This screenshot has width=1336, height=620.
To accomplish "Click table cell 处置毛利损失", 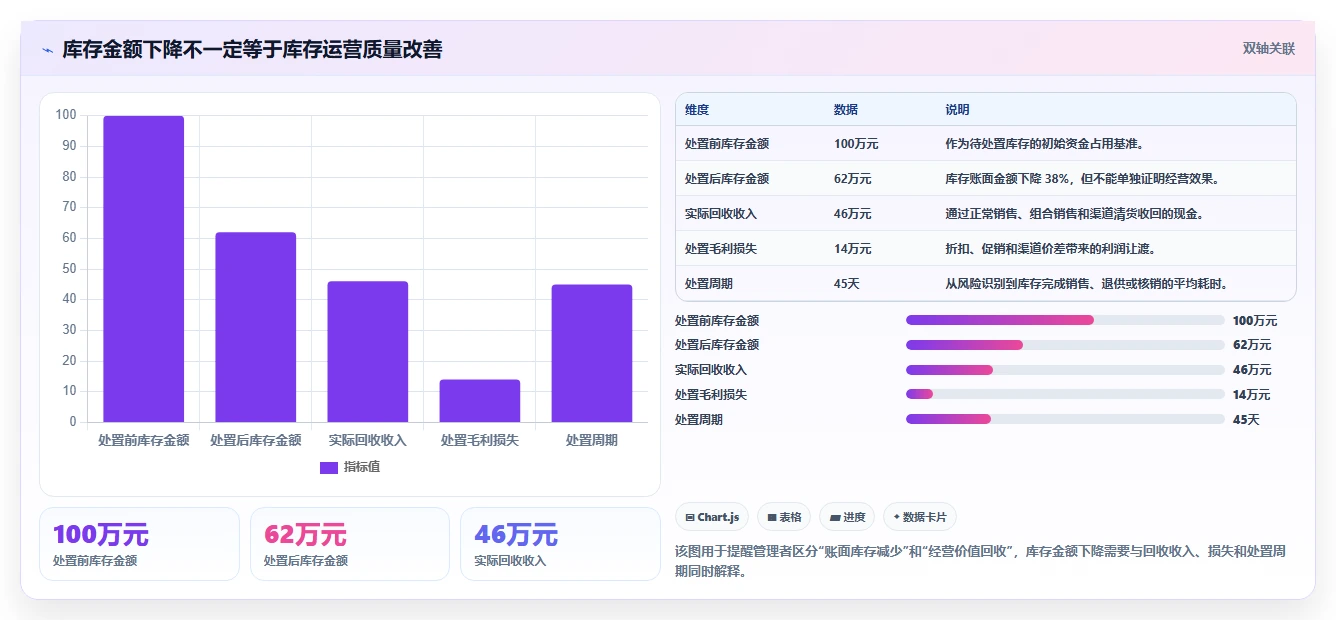I will (x=721, y=249).
